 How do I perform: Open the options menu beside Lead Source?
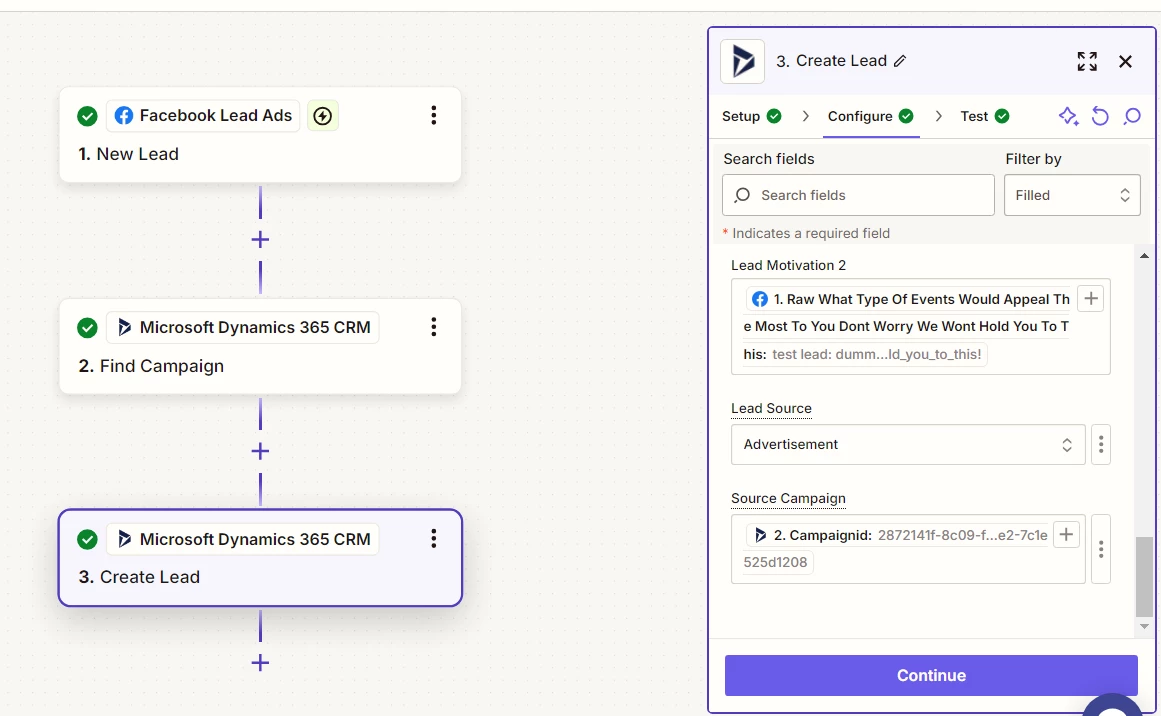point(1101,444)
